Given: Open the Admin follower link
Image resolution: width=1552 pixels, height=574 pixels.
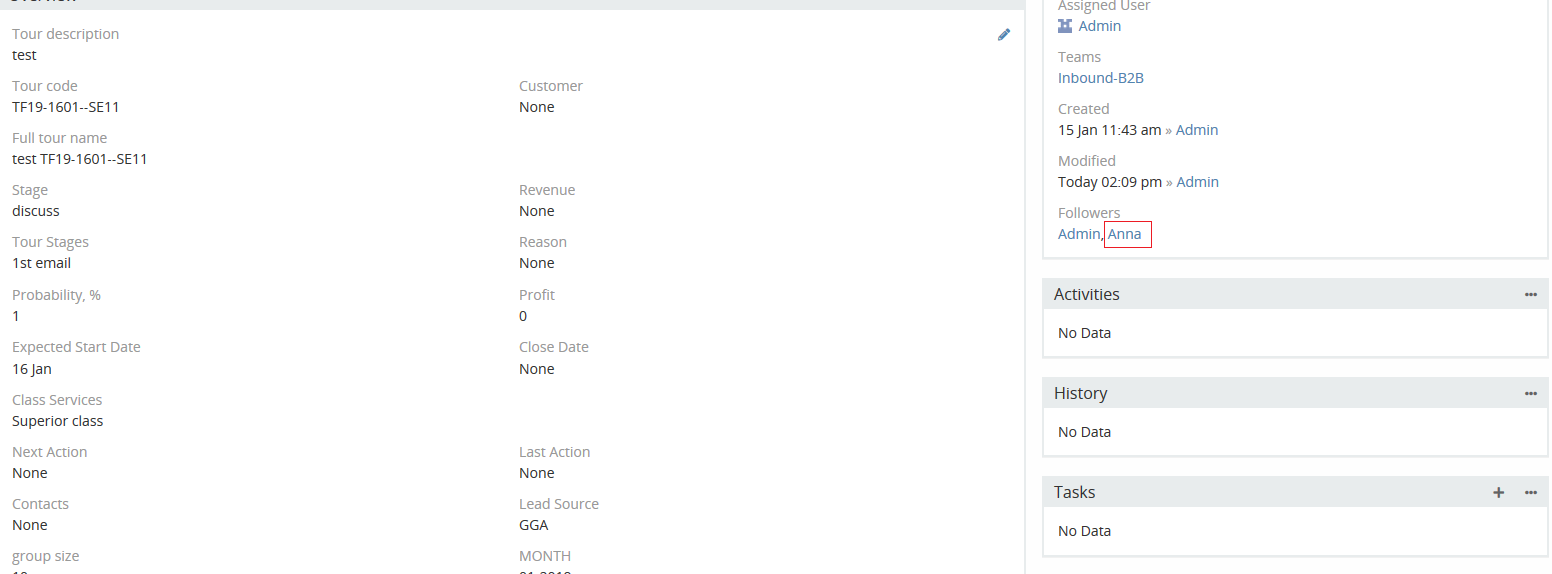Looking at the screenshot, I should point(1078,234).
